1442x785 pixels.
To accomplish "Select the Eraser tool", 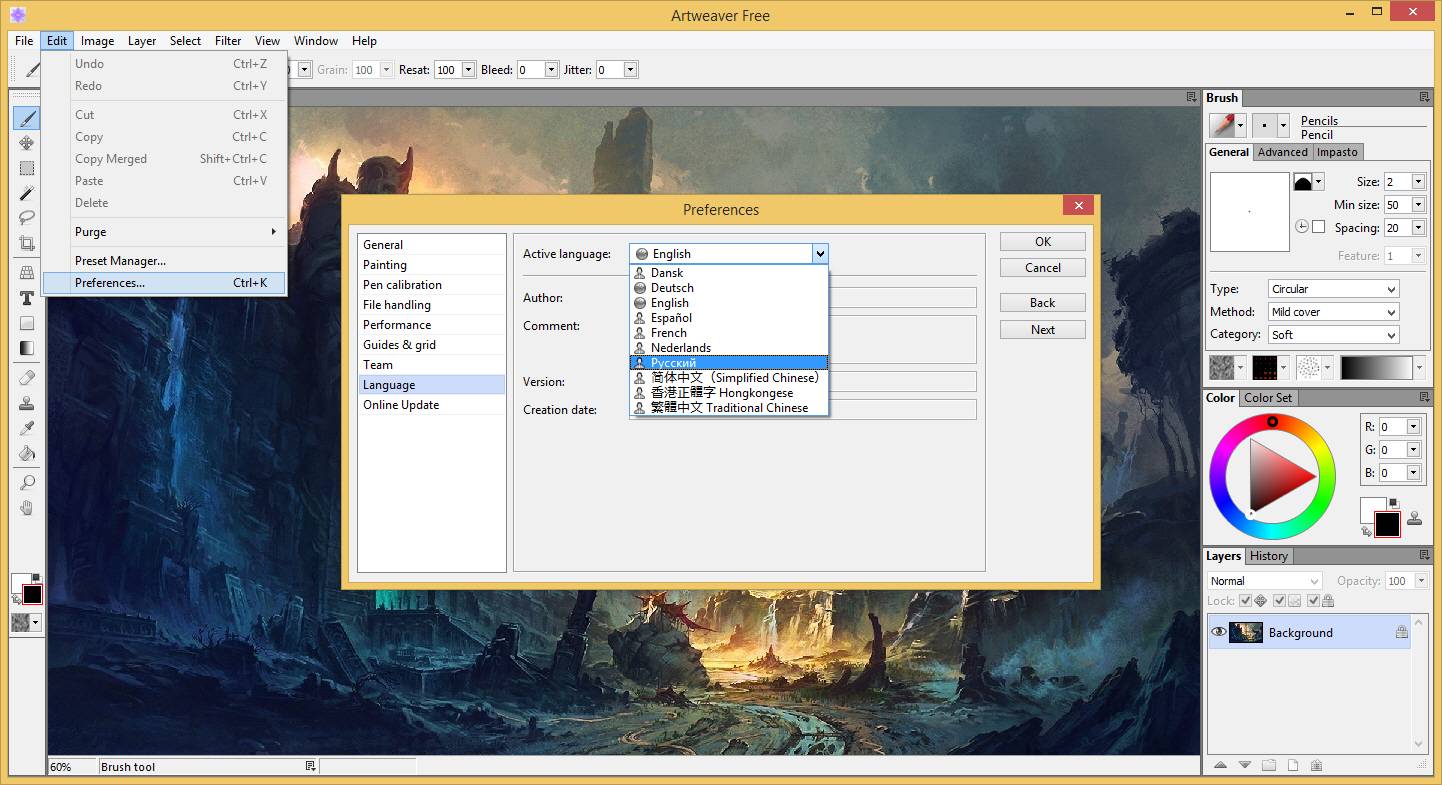I will [27, 378].
